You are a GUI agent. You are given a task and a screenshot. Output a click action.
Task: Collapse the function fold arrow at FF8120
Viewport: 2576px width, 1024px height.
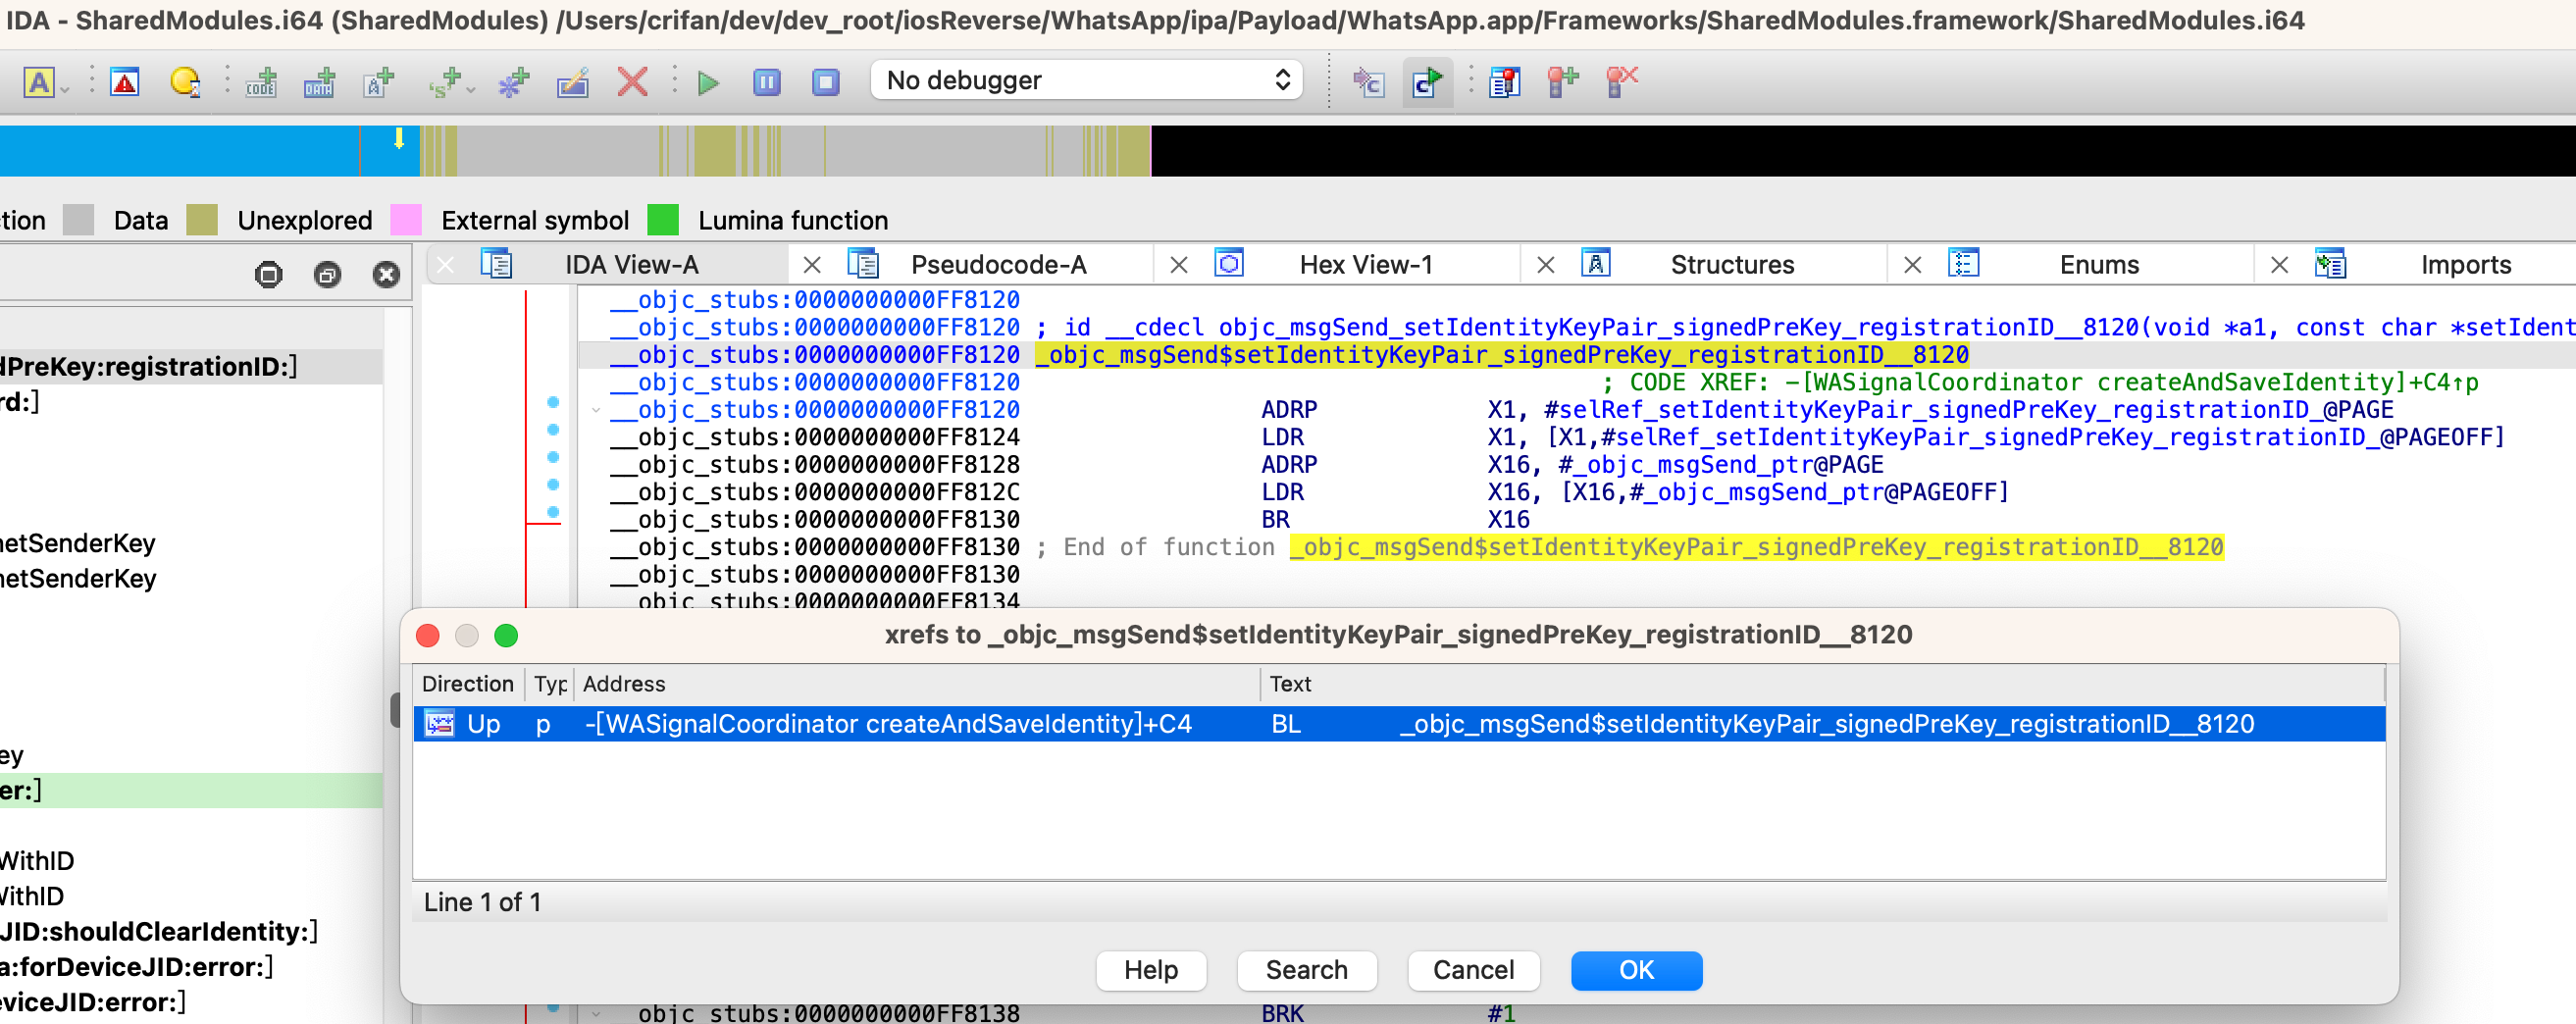coord(596,410)
